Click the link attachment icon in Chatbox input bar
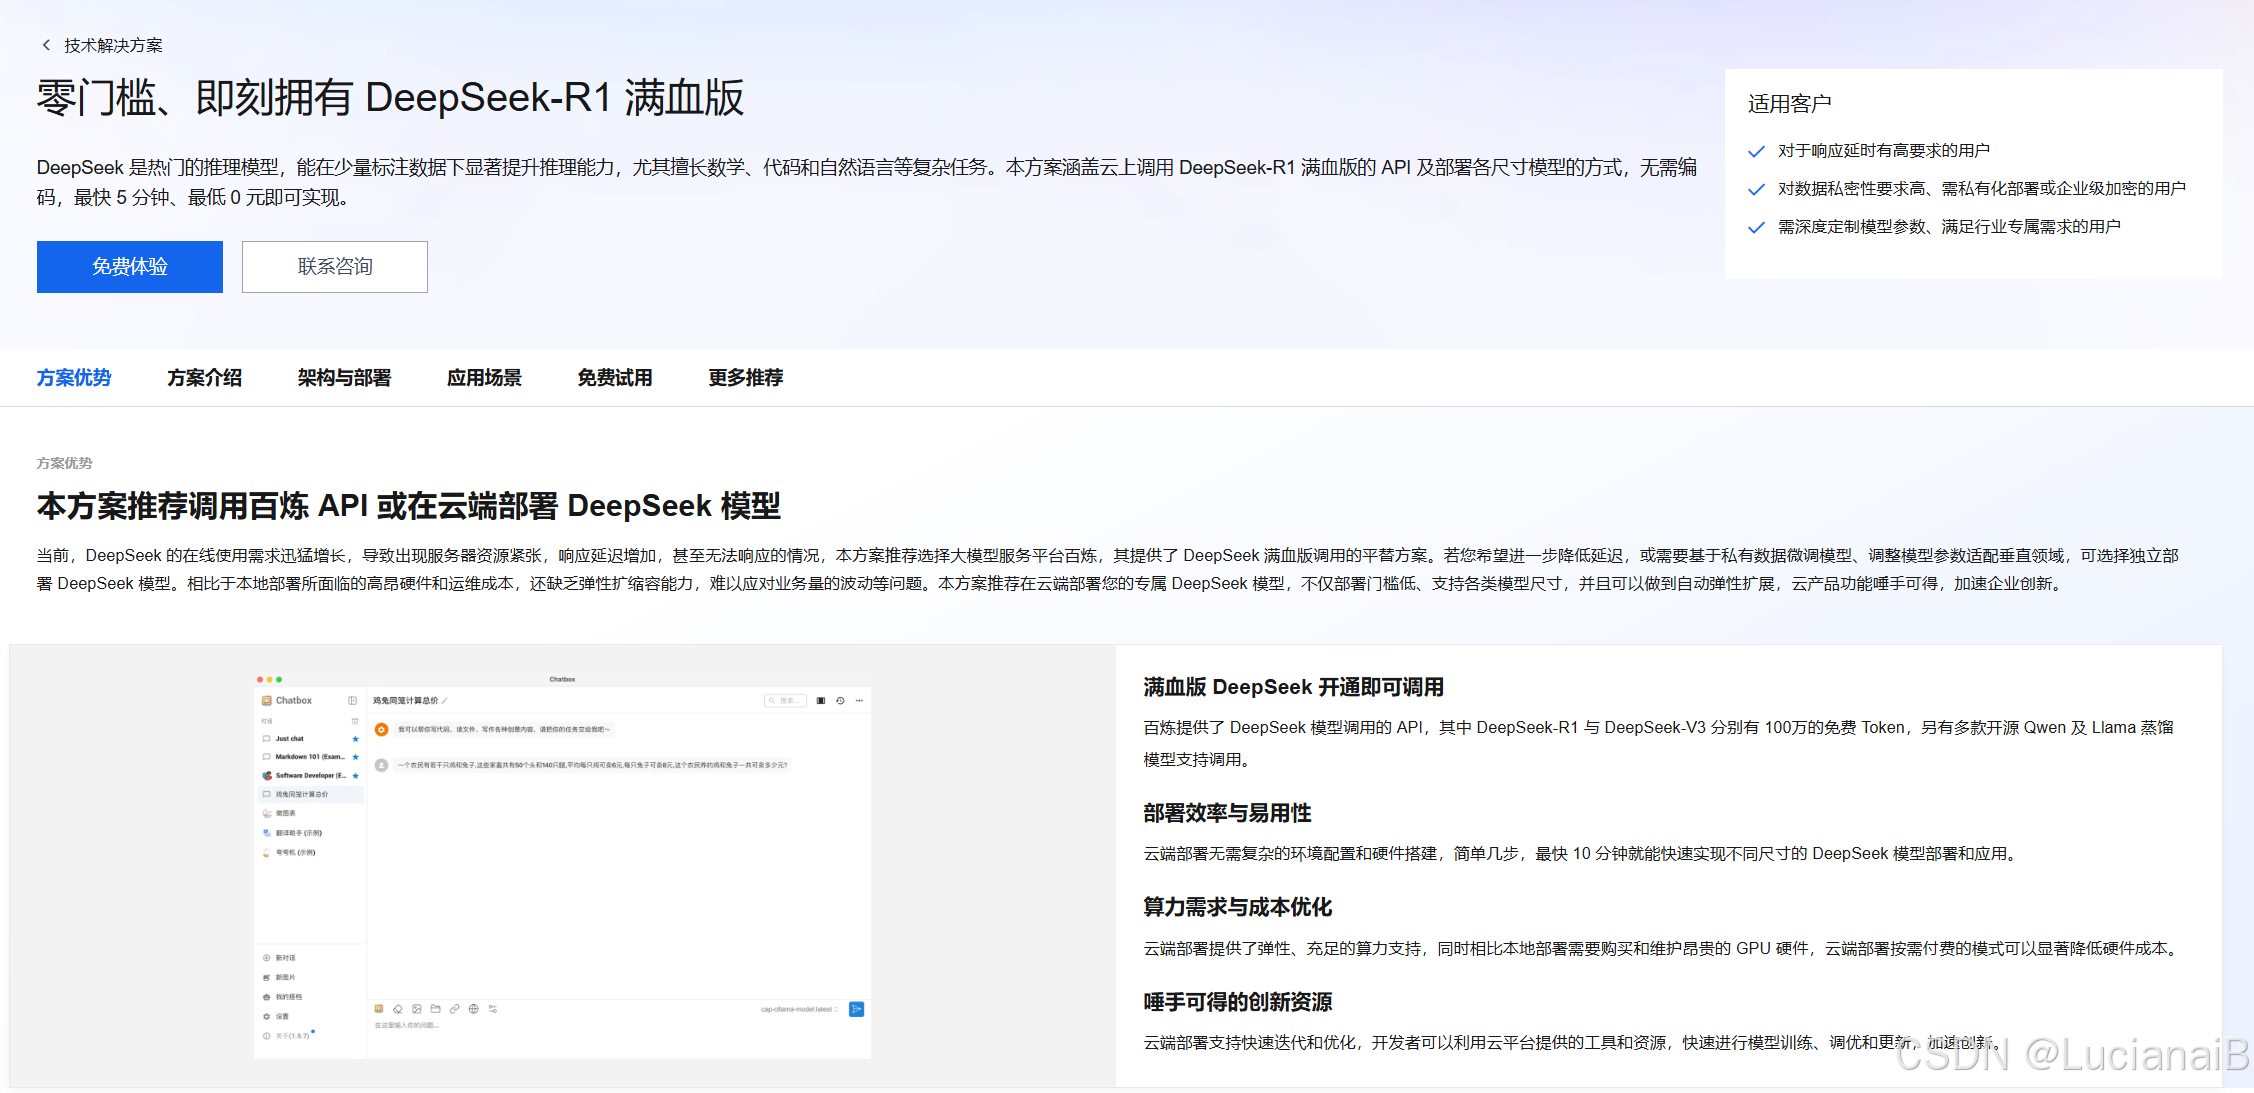The width and height of the screenshot is (2254, 1093). point(455,1009)
